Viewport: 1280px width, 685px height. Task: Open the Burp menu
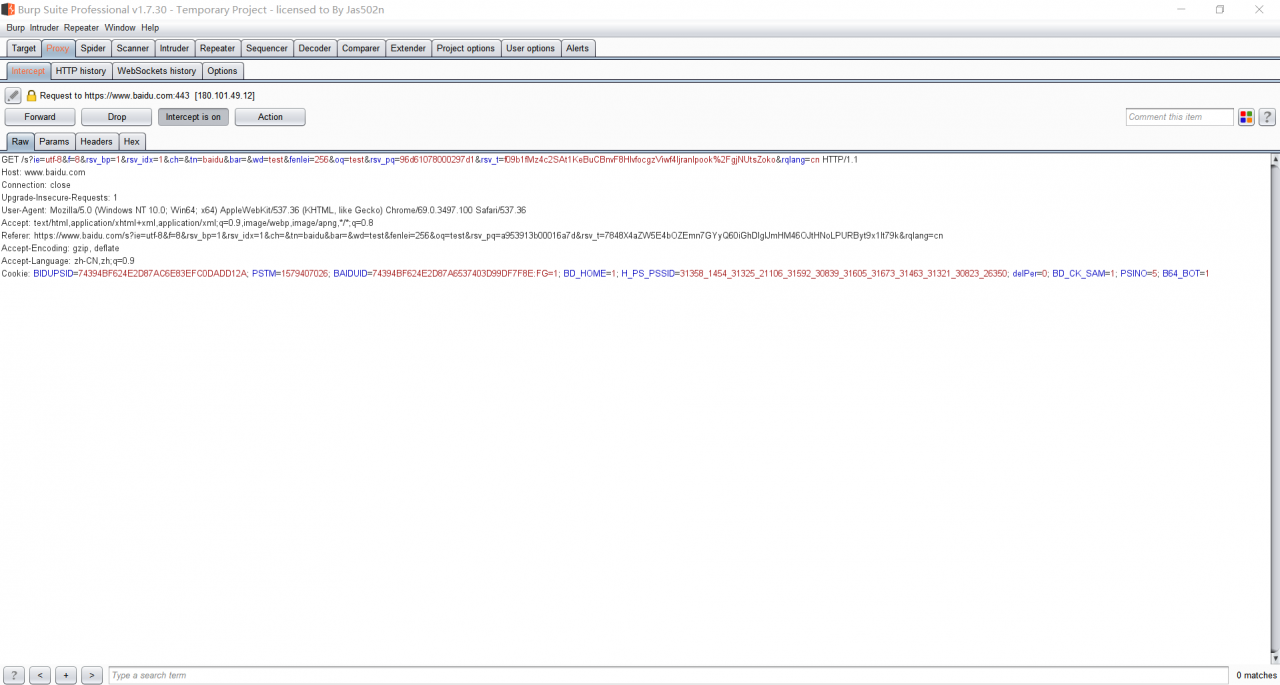(15, 28)
